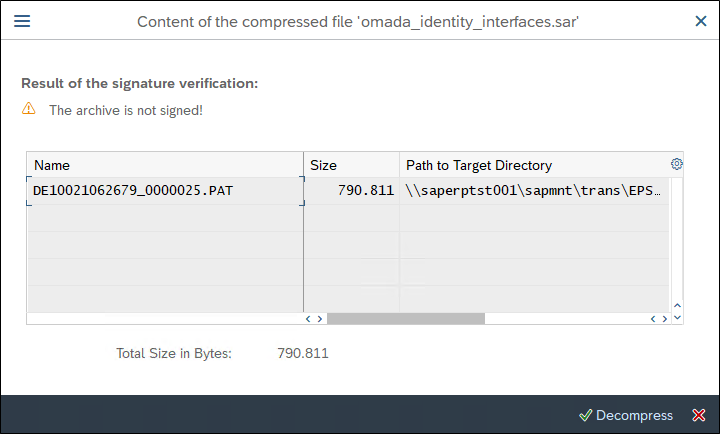Click scroll left arrow beside Name column
Viewport: 720px width, 434px height.
(x=308, y=319)
